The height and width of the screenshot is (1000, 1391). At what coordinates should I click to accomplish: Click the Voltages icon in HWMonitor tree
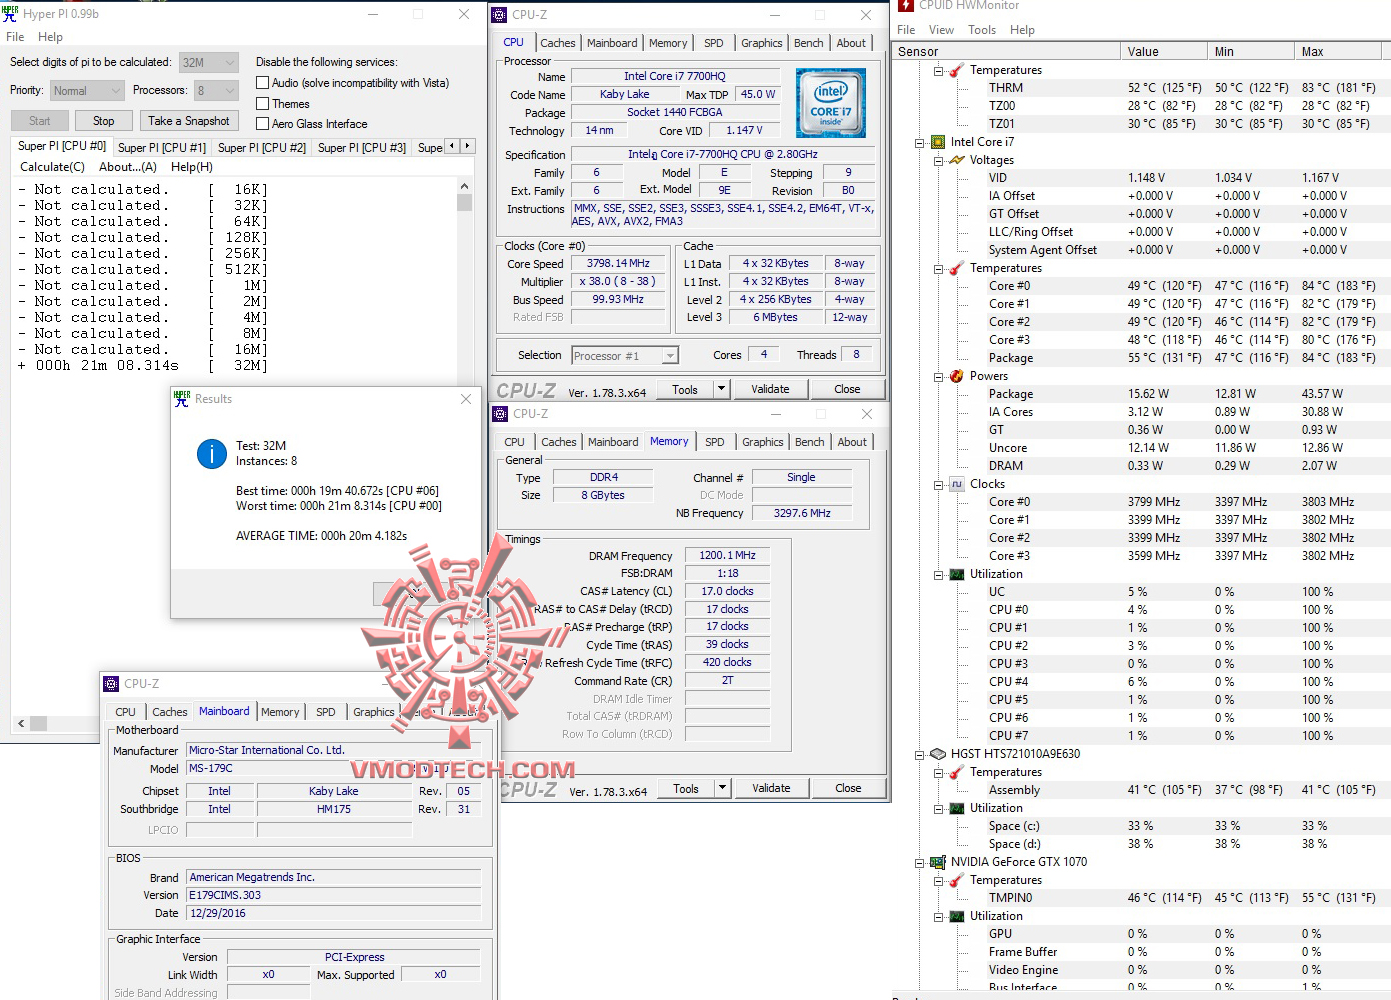pyautogui.click(x=957, y=160)
